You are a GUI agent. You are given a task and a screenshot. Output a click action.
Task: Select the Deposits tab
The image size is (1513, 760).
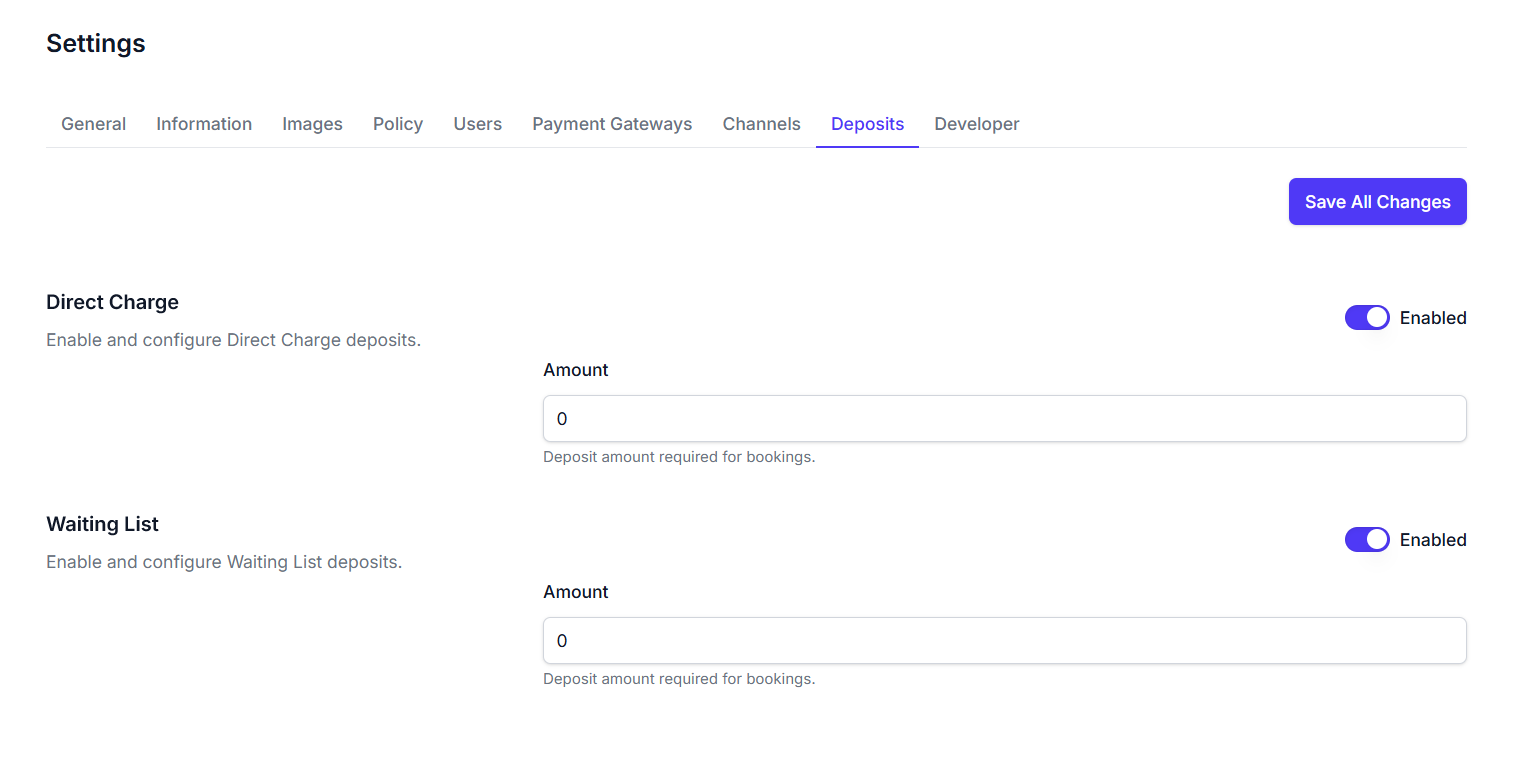tap(867, 124)
